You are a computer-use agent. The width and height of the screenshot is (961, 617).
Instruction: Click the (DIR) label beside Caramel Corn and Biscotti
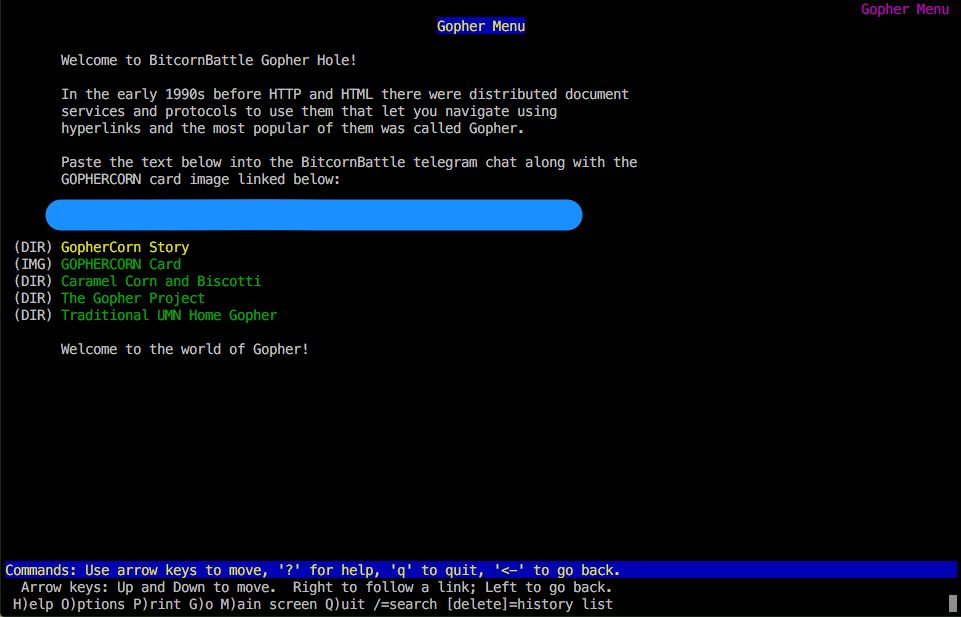click(32, 281)
